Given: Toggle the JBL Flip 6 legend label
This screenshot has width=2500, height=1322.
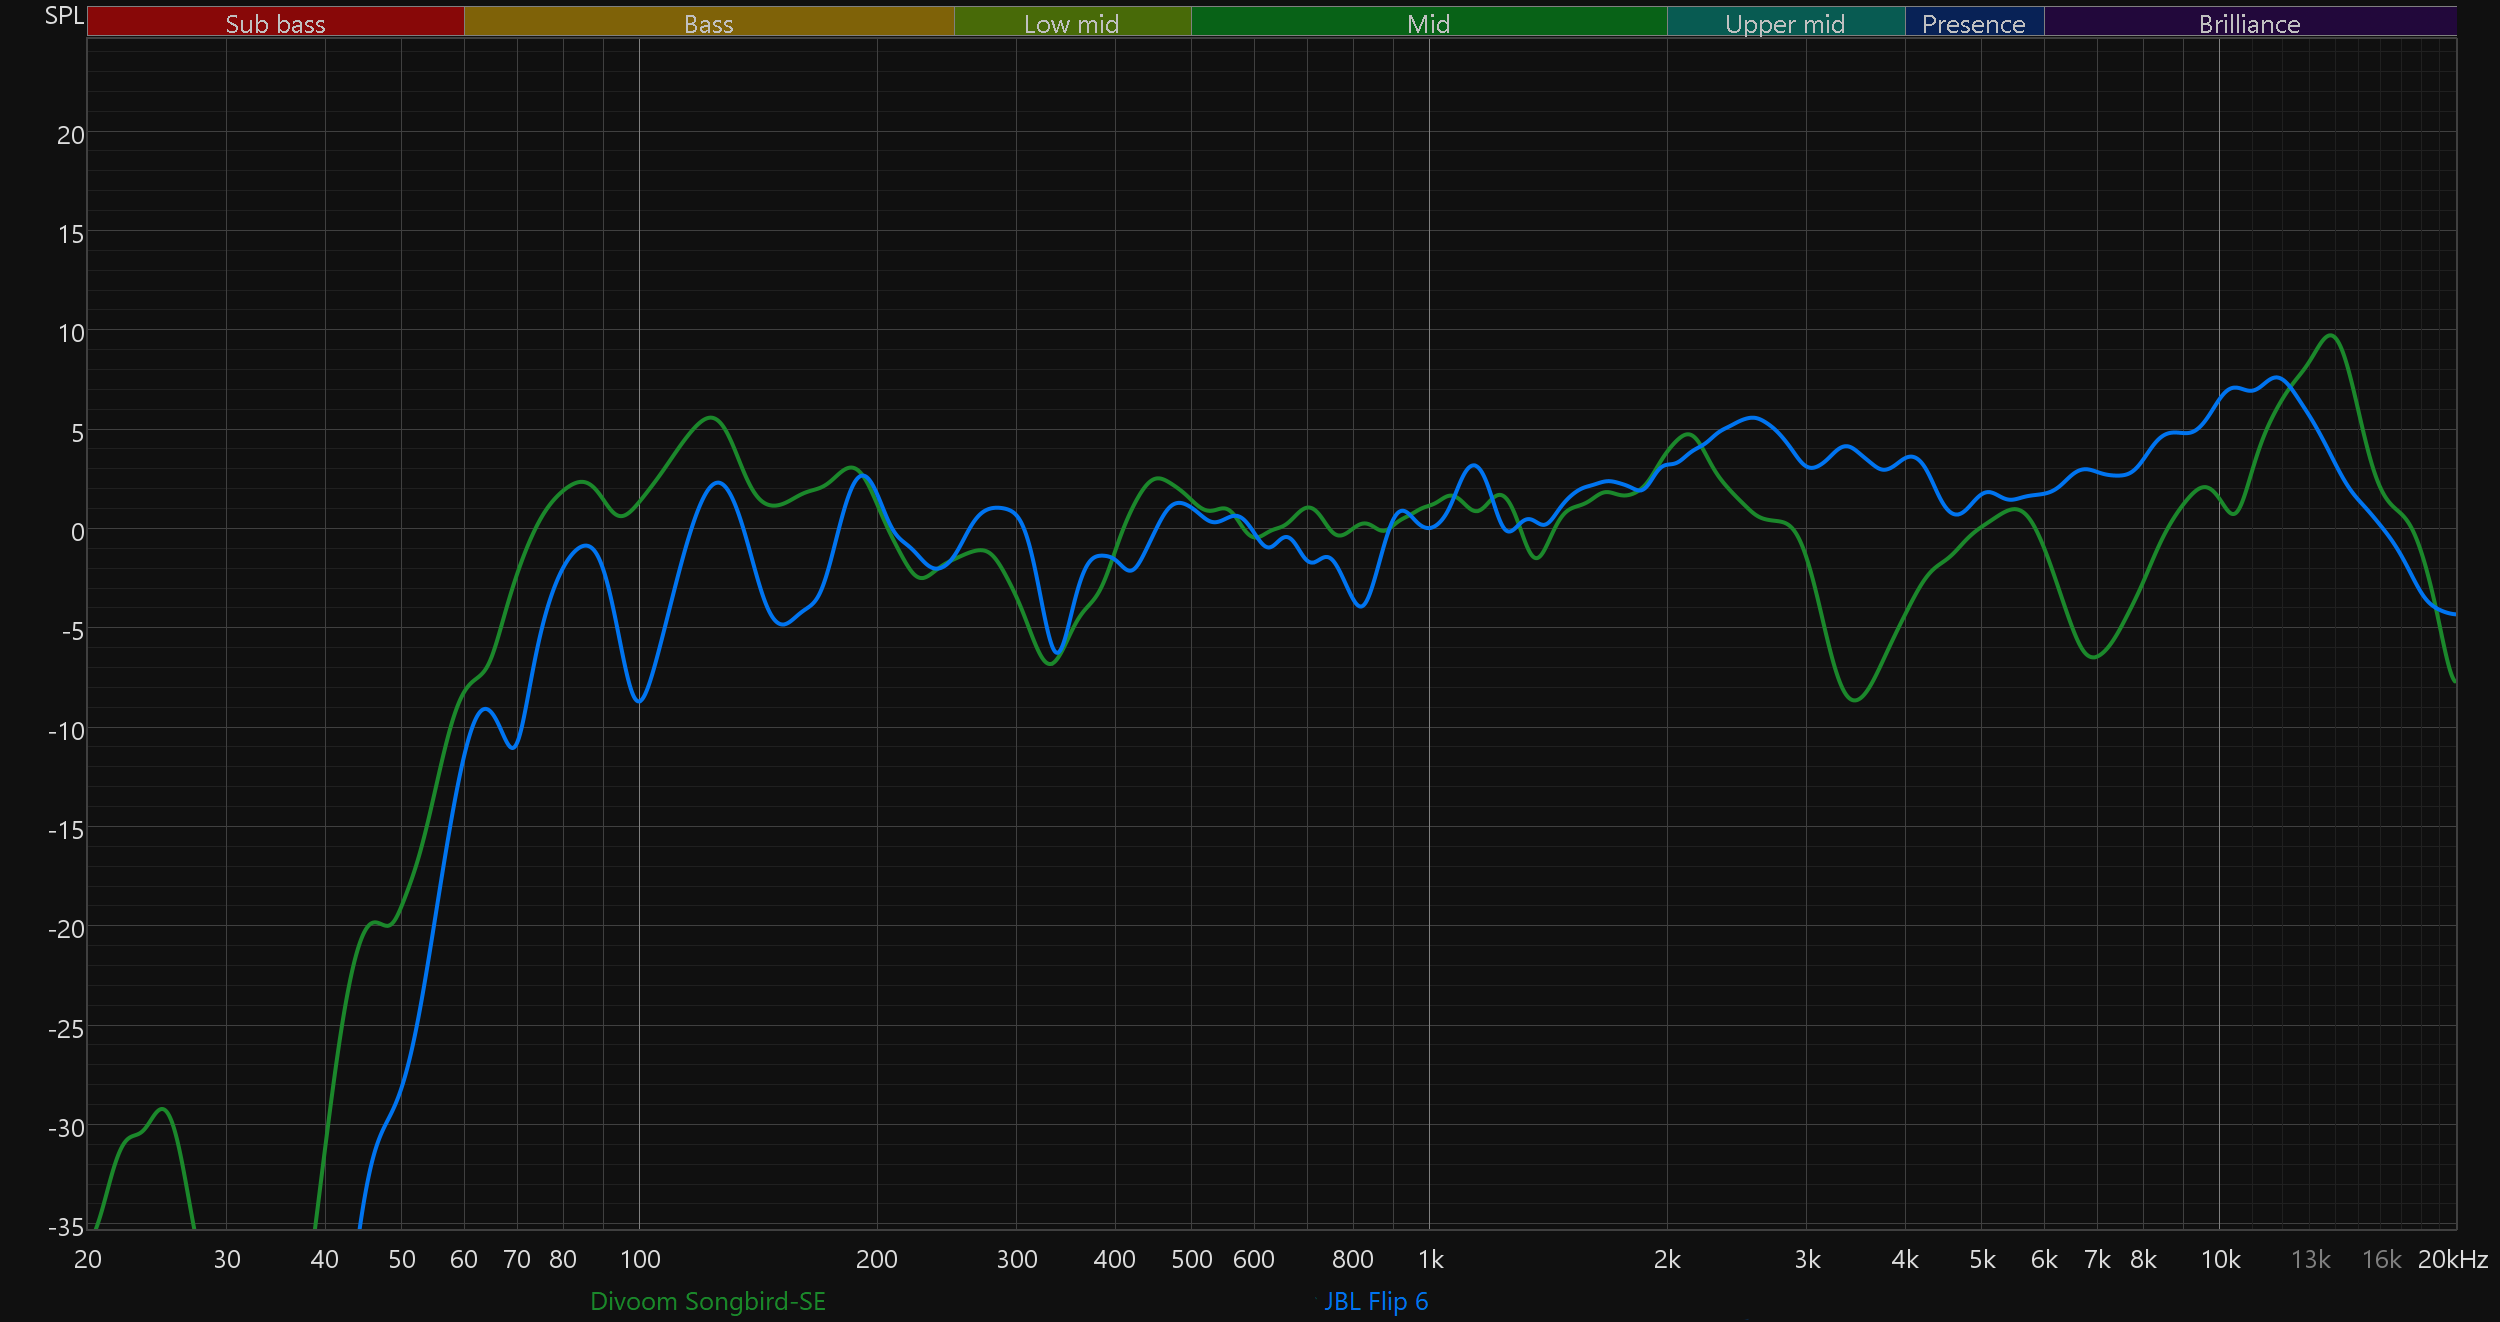Looking at the screenshot, I should (1376, 1301).
